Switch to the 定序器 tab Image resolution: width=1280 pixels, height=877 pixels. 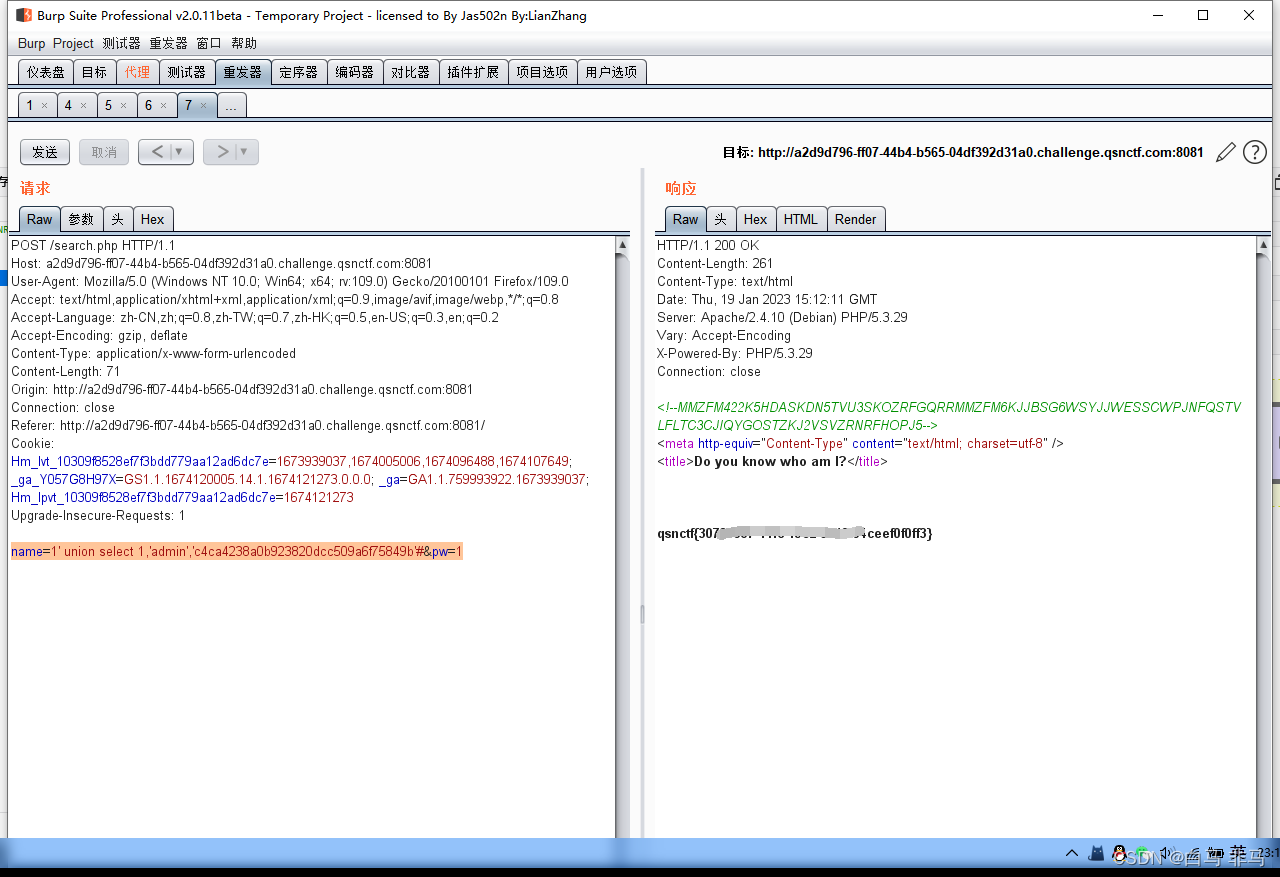(x=298, y=72)
